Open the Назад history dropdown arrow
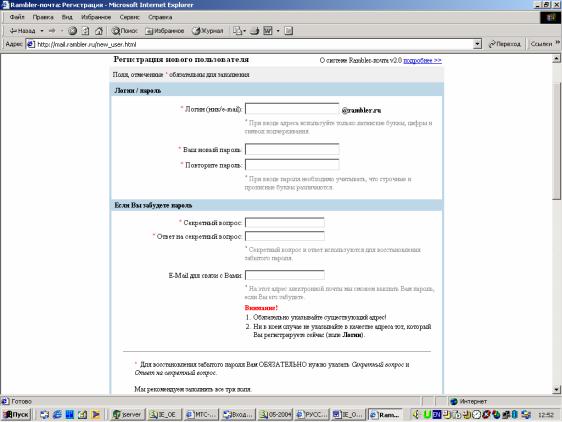Screen dimensions: 562x422 click(42, 31)
